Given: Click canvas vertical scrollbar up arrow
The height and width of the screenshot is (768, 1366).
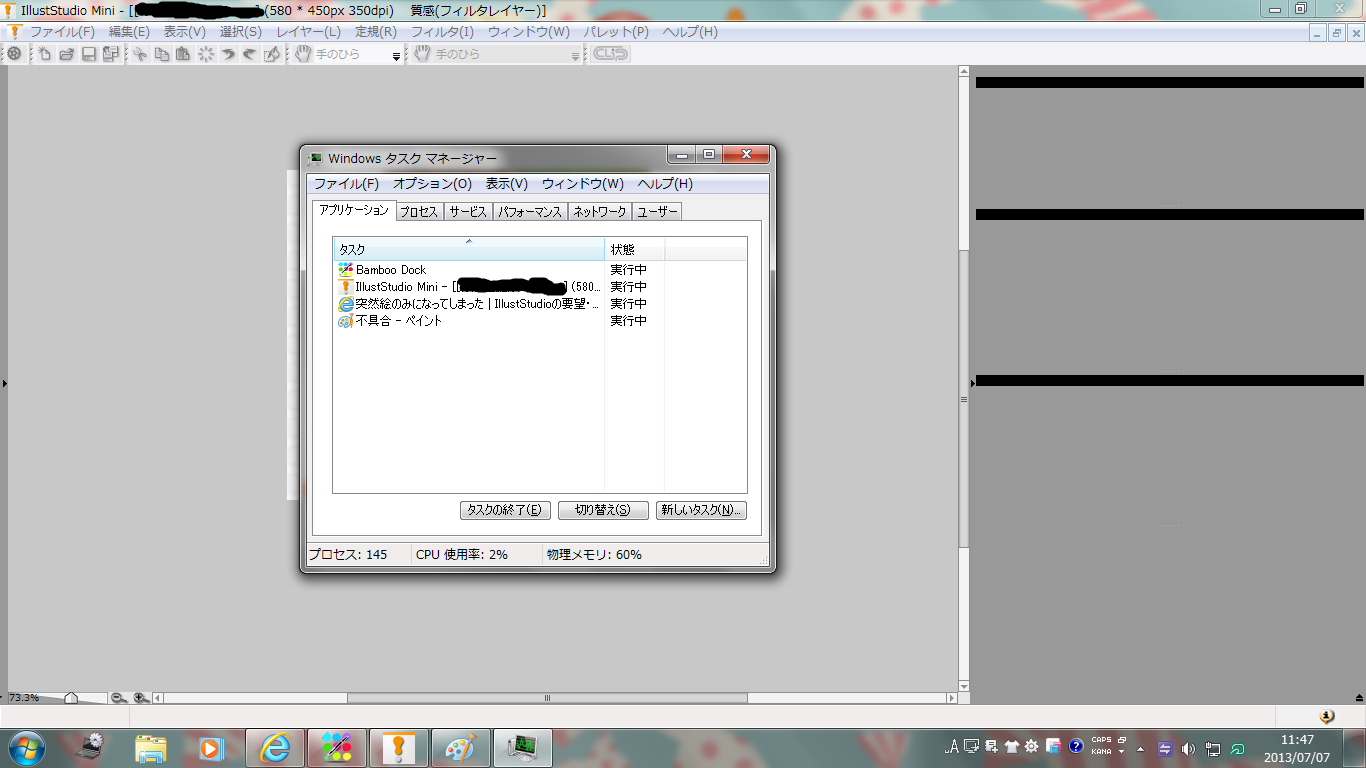Looking at the screenshot, I should coord(964,73).
